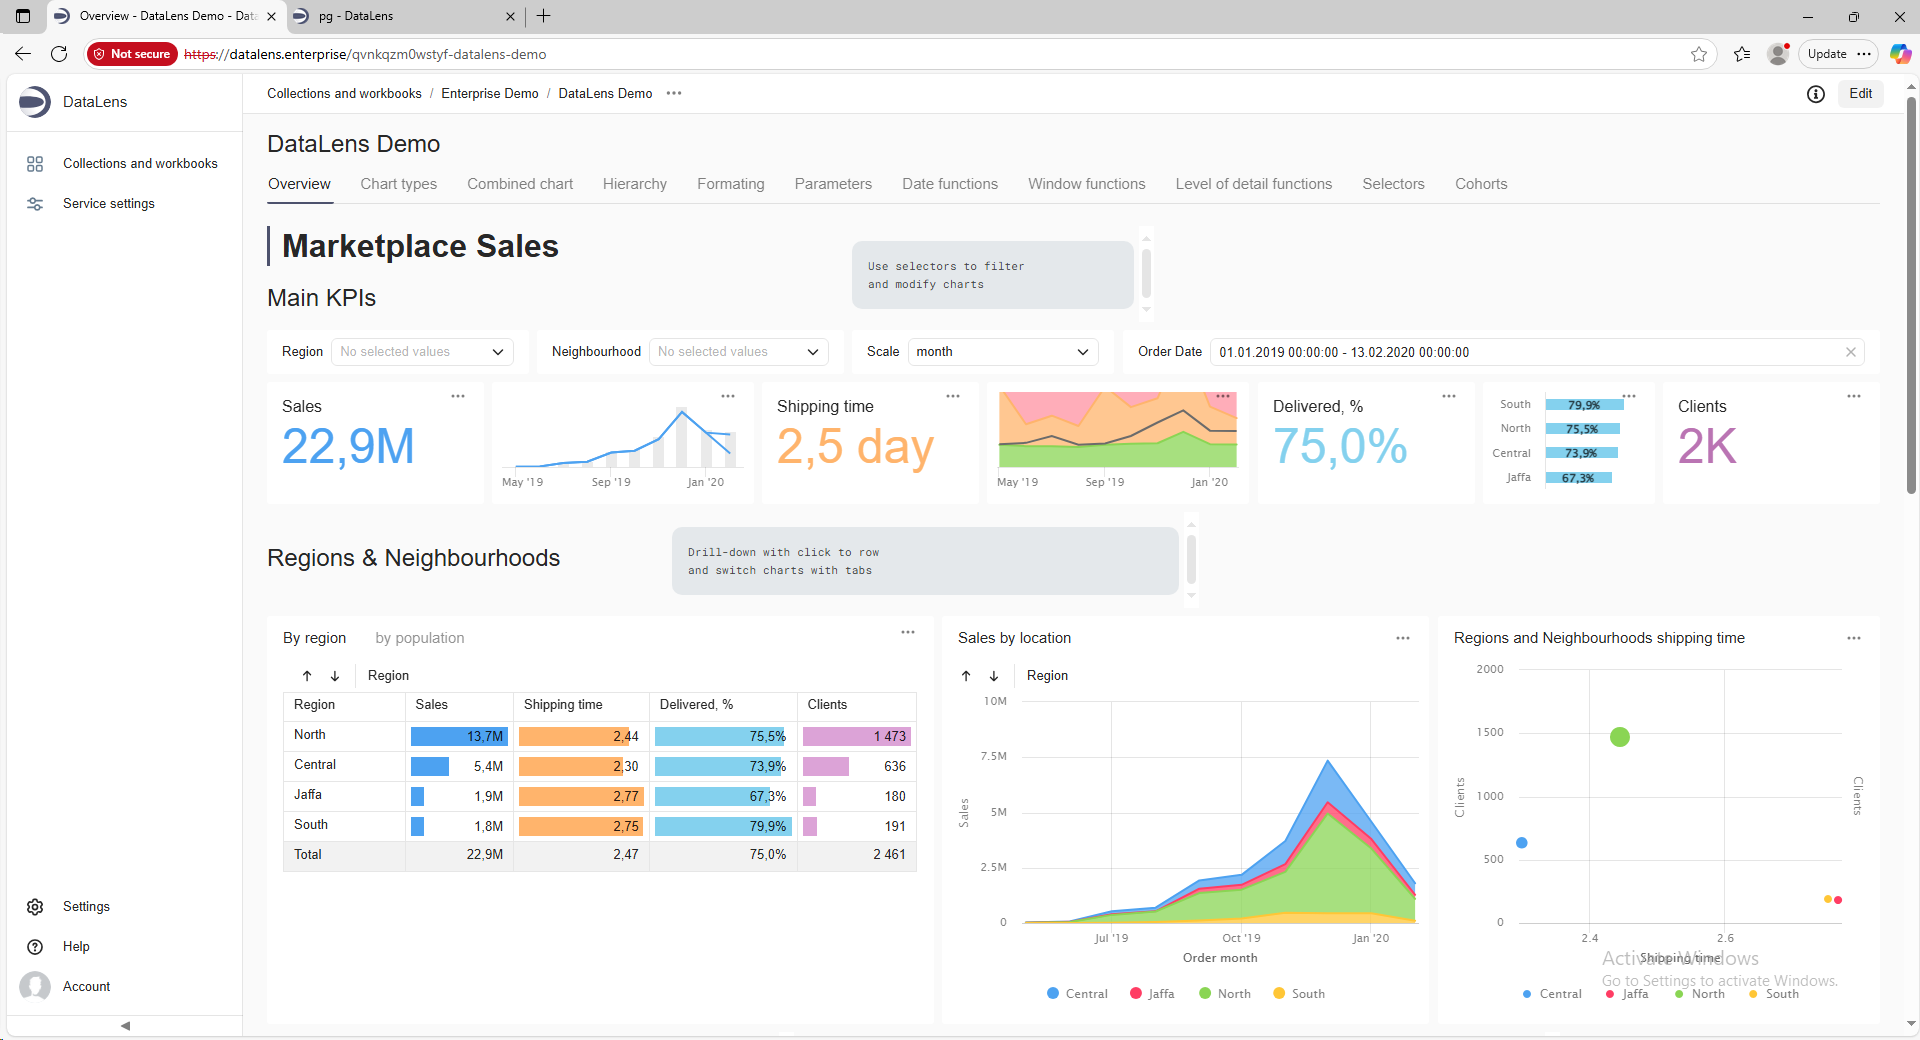Image resolution: width=1920 pixels, height=1040 pixels.
Task: Toggle South series in shipping time chart legend
Action: coord(1773,994)
